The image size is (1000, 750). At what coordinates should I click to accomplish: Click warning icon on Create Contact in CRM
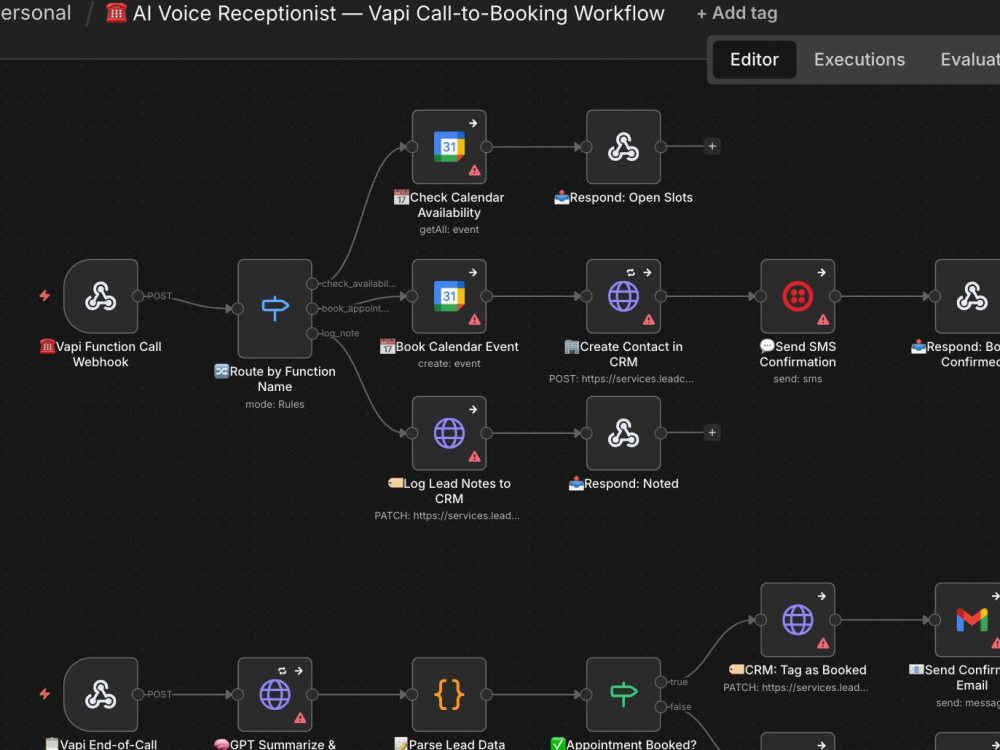(649, 320)
